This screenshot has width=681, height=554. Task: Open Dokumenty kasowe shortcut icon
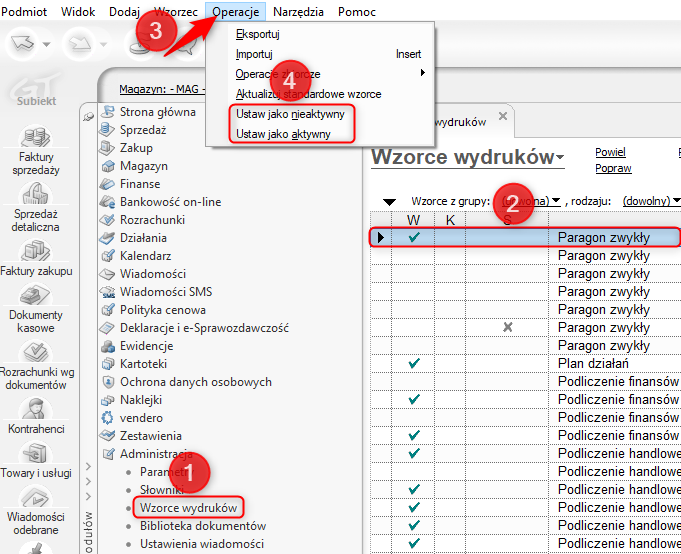coord(36,295)
